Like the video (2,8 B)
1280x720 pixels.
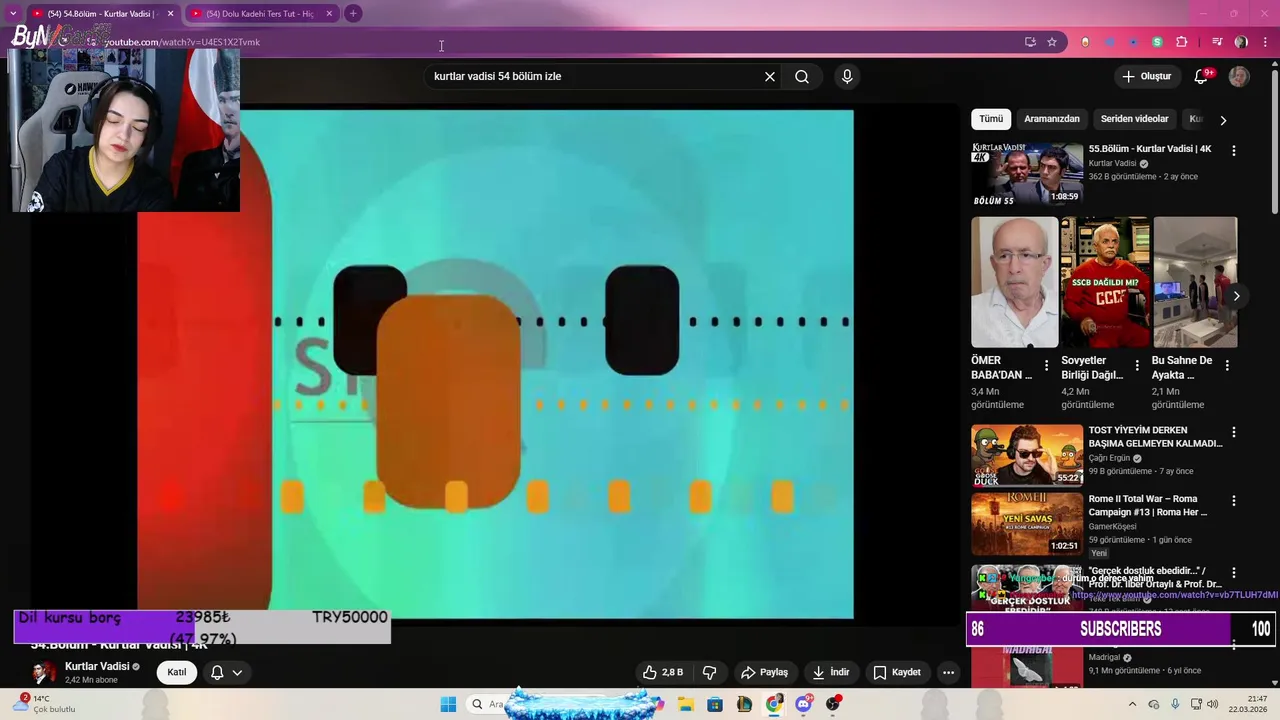click(x=664, y=672)
